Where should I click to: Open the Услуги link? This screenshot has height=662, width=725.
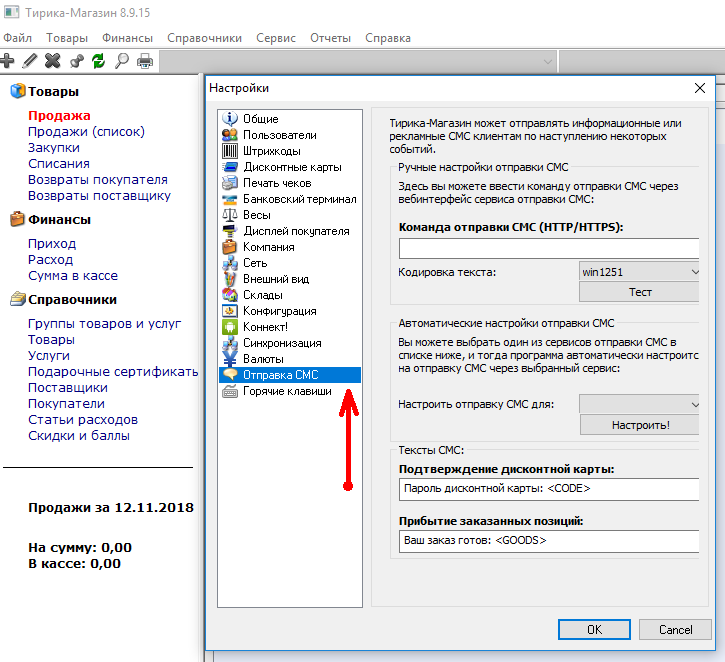[x=49, y=356]
